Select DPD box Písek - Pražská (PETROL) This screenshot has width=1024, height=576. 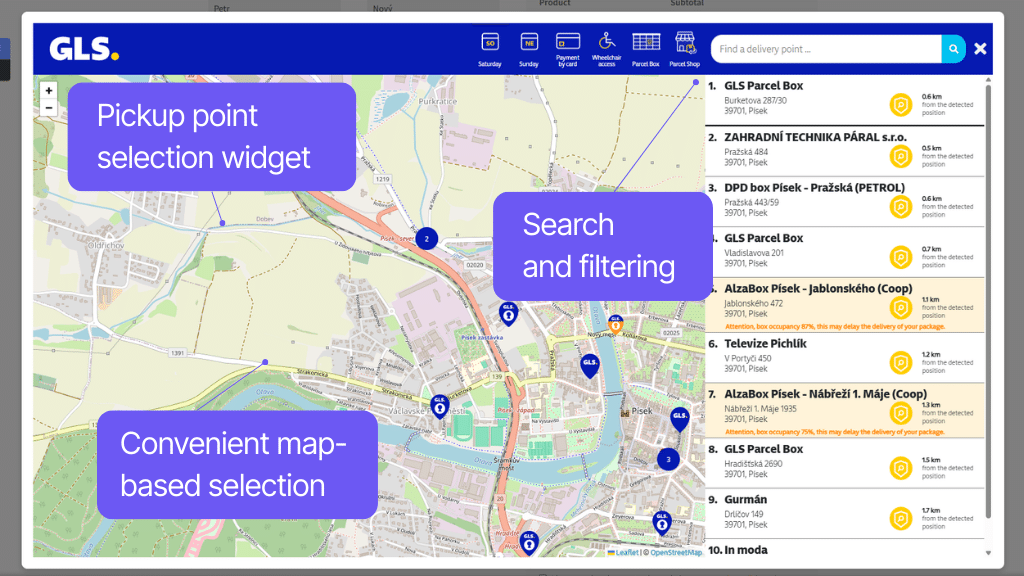tap(845, 201)
